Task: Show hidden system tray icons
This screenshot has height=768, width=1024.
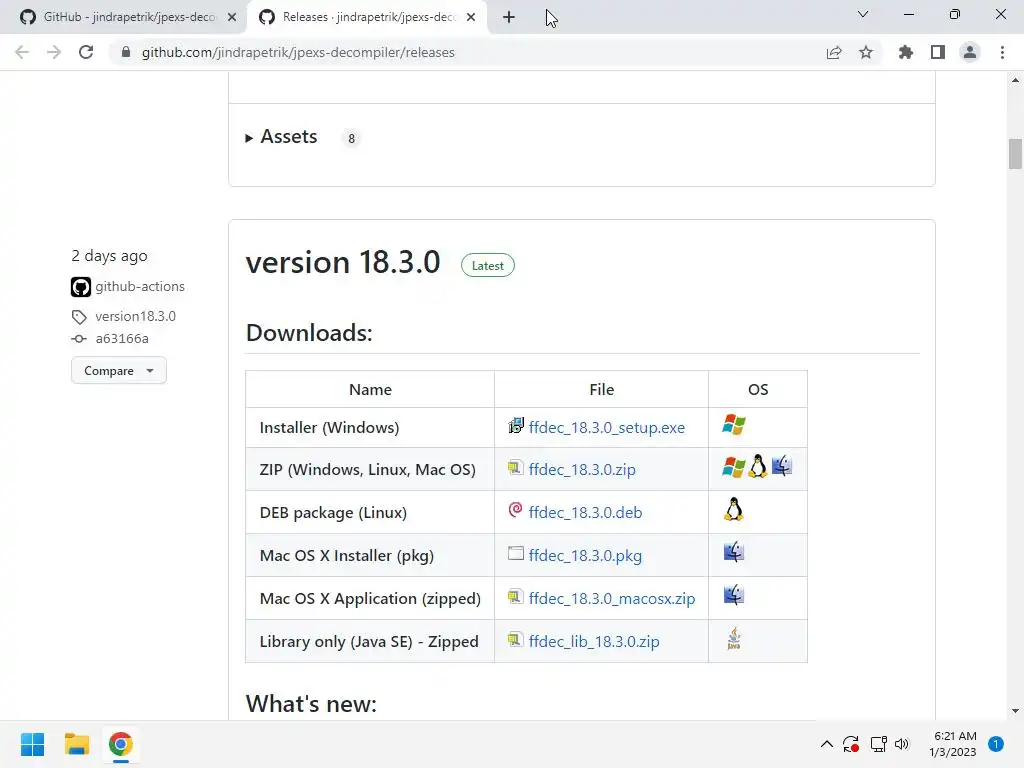Action: coord(827,744)
